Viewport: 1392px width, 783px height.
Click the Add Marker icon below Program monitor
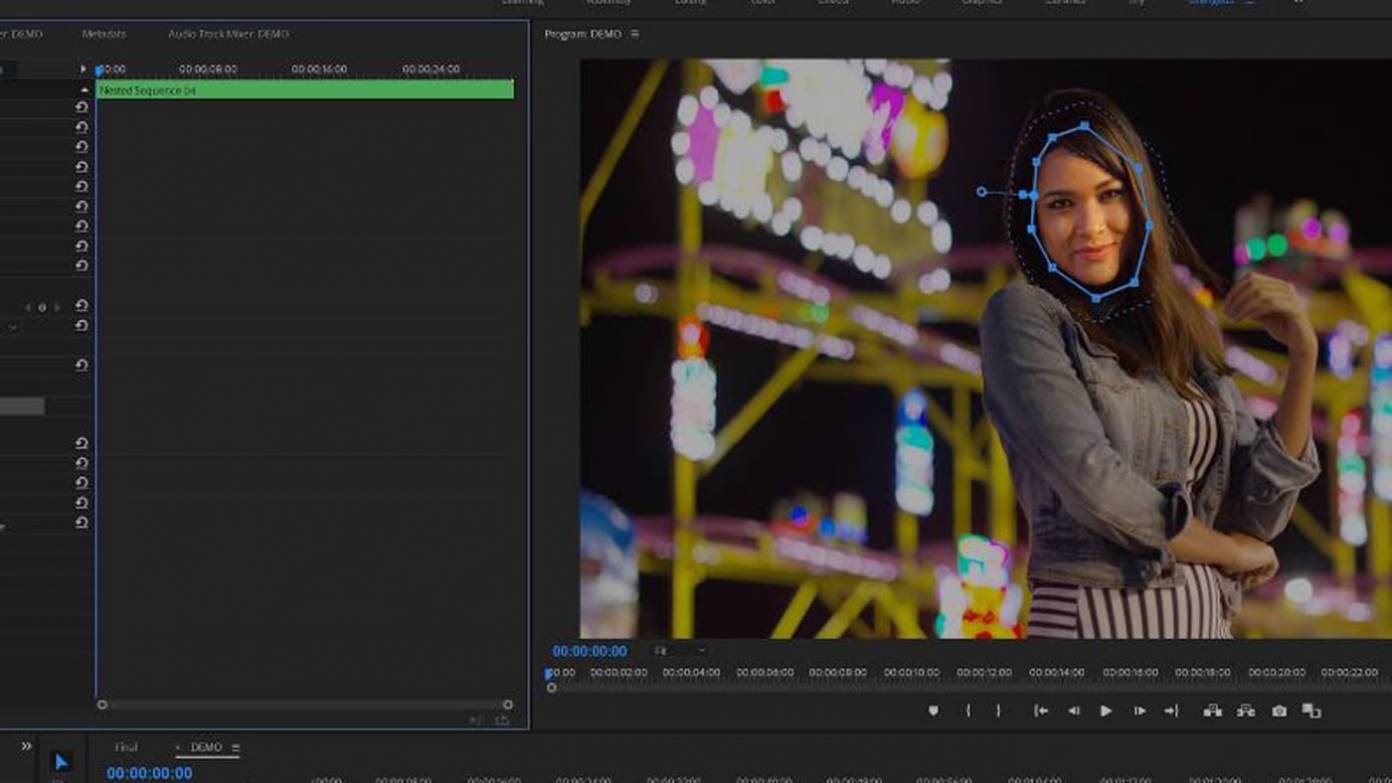[935, 711]
